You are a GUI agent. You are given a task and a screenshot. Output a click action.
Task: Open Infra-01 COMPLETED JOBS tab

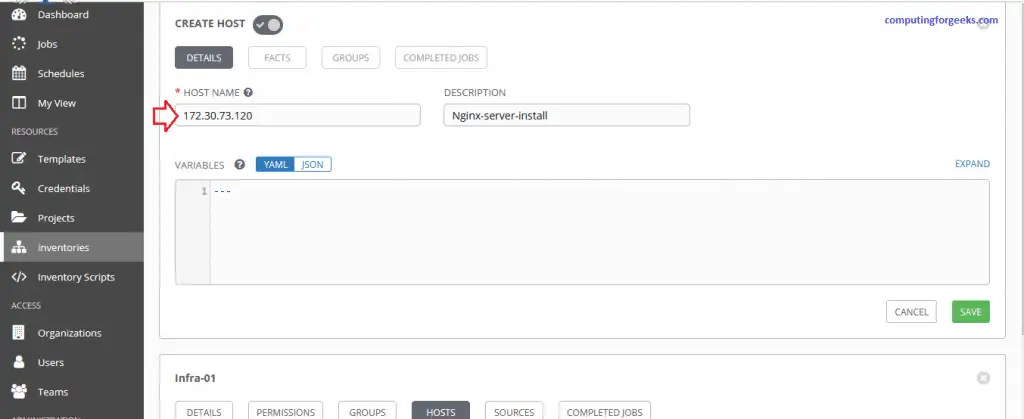tap(604, 411)
